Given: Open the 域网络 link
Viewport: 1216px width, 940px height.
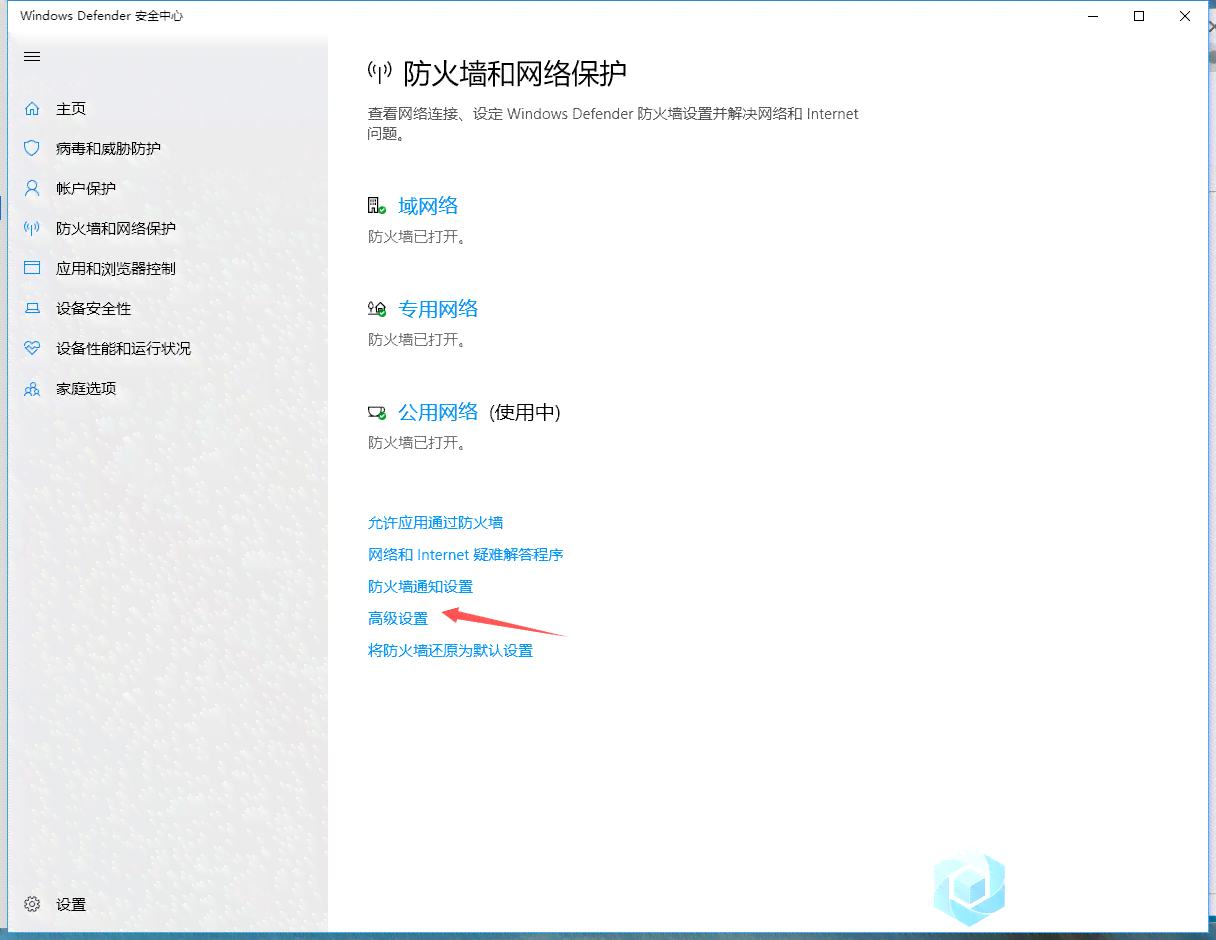Looking at the screenshot, I should [x=428, y=206].
